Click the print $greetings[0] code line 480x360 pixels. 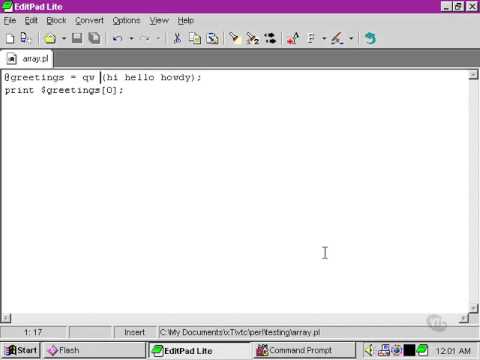(x=64, y=90)
